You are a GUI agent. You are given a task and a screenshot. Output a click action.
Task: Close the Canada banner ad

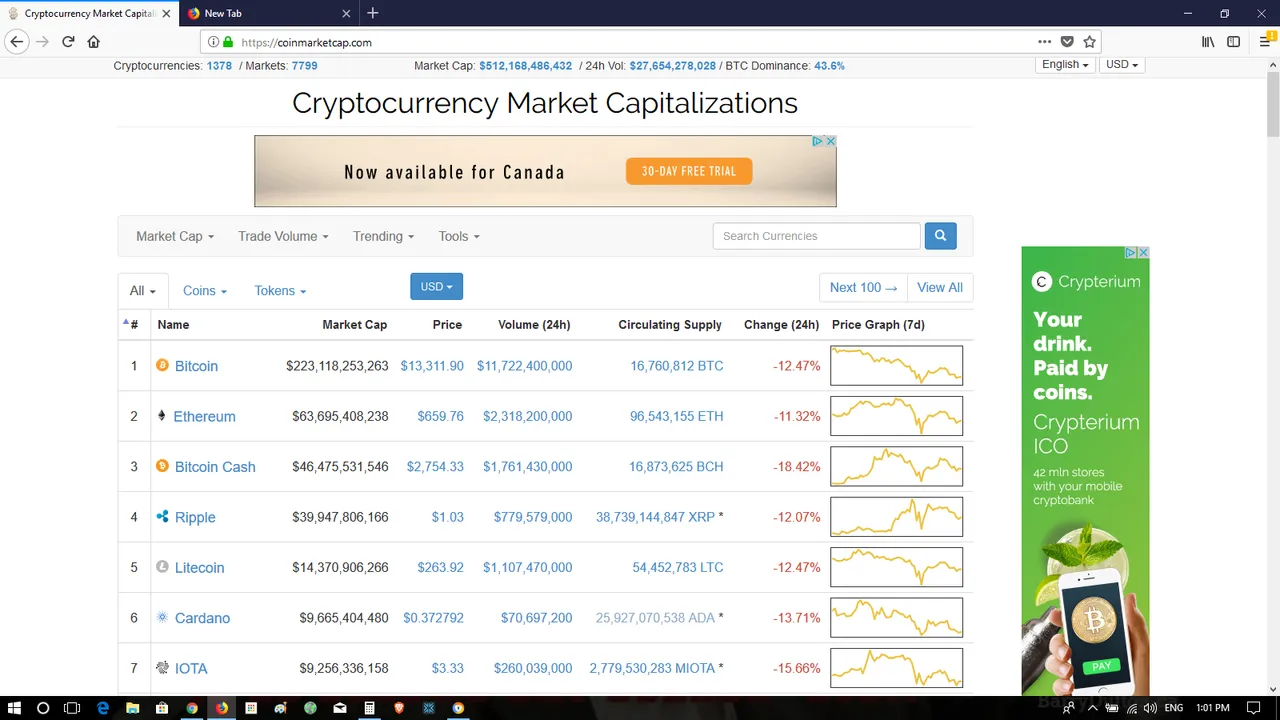click(x=830, y=141)
